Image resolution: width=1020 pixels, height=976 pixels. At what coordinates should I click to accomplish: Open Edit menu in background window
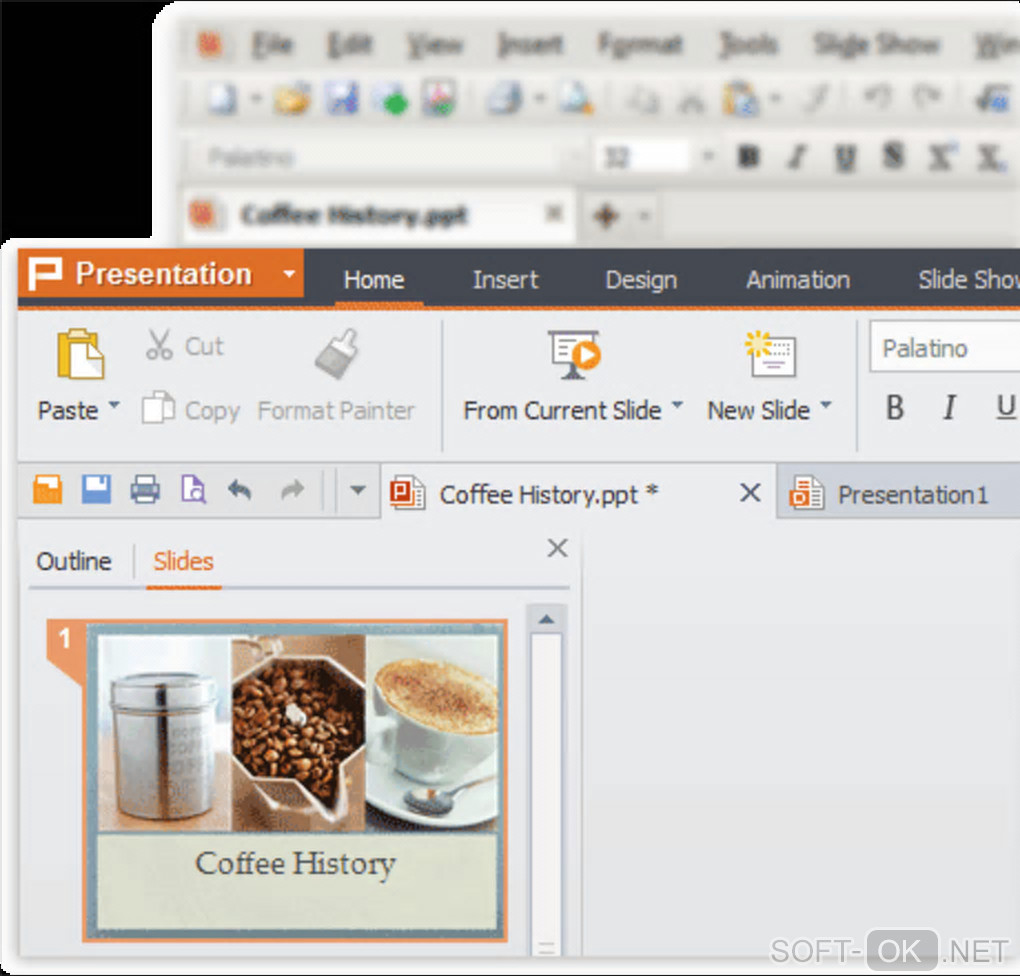pyautogui.click(x=350, y=45)
